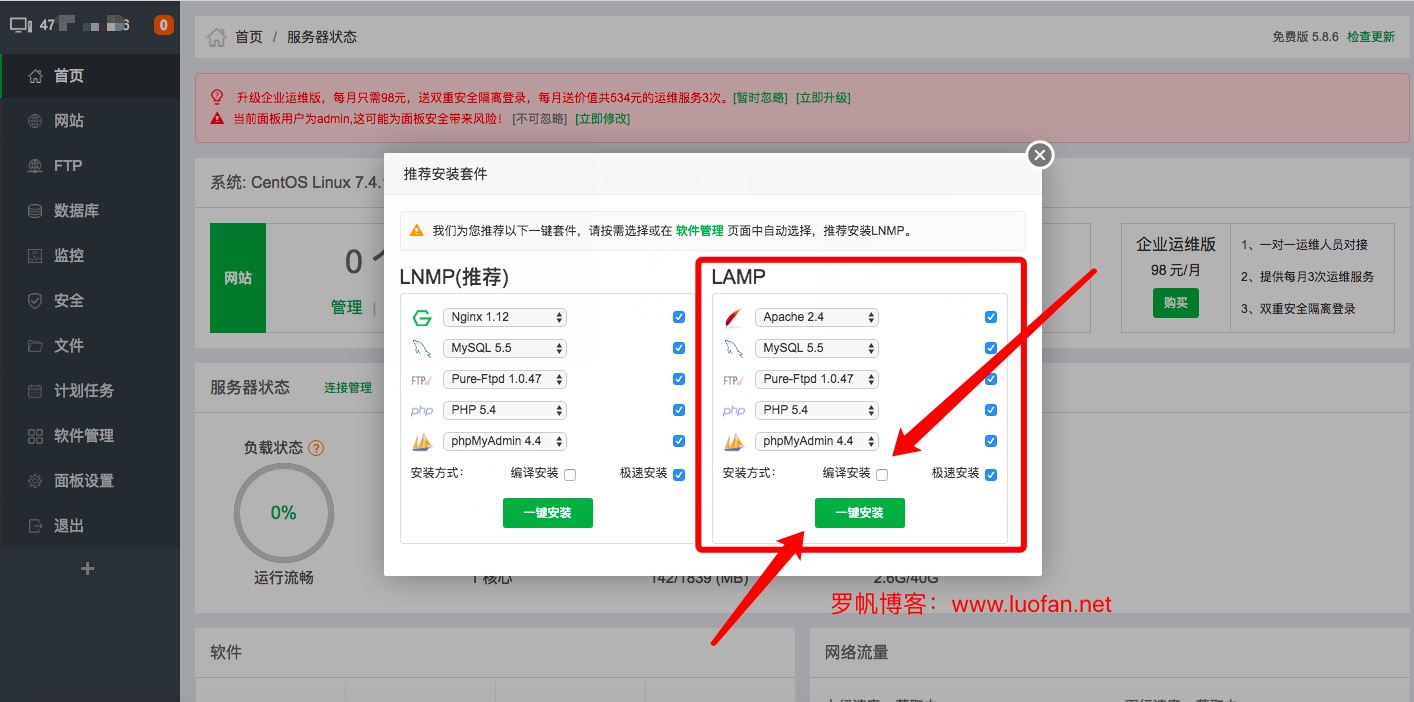Viewport: 1414px width, 702px height.
Task: Close the 推荐安装套件 dialog
Action: [x=1040, y=155]
